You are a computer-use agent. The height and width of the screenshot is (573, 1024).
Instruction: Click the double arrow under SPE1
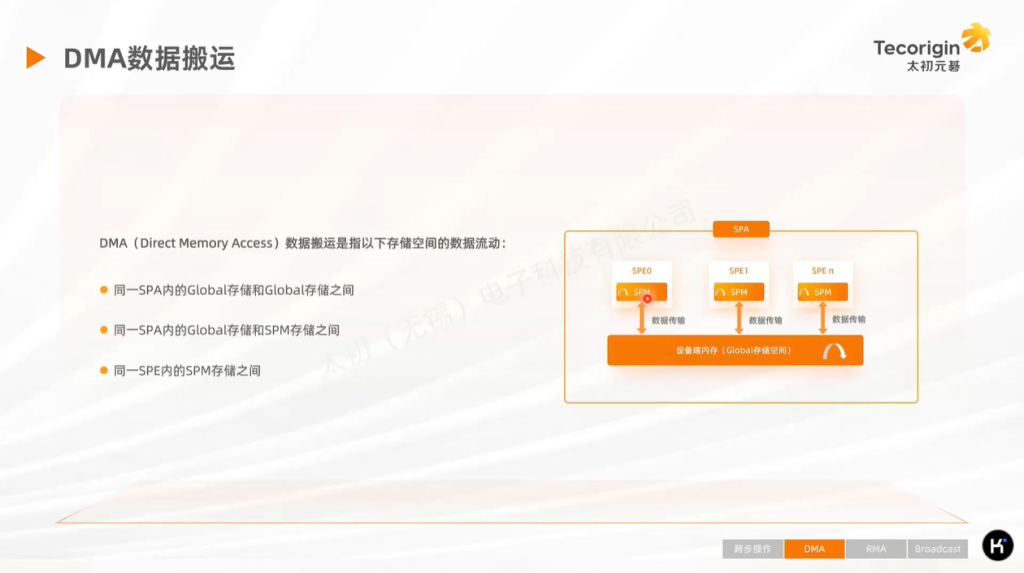pos(739,319)
